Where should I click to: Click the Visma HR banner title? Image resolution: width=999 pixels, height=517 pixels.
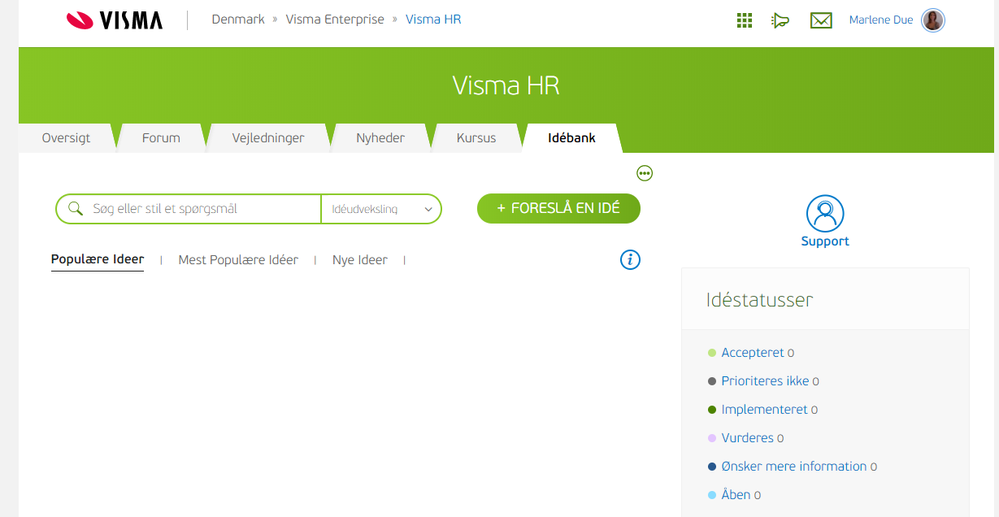[x=506, y=85]
